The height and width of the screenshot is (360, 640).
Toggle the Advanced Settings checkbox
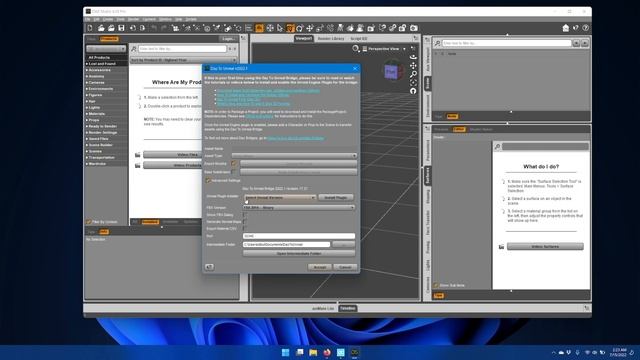coord(208,180)
